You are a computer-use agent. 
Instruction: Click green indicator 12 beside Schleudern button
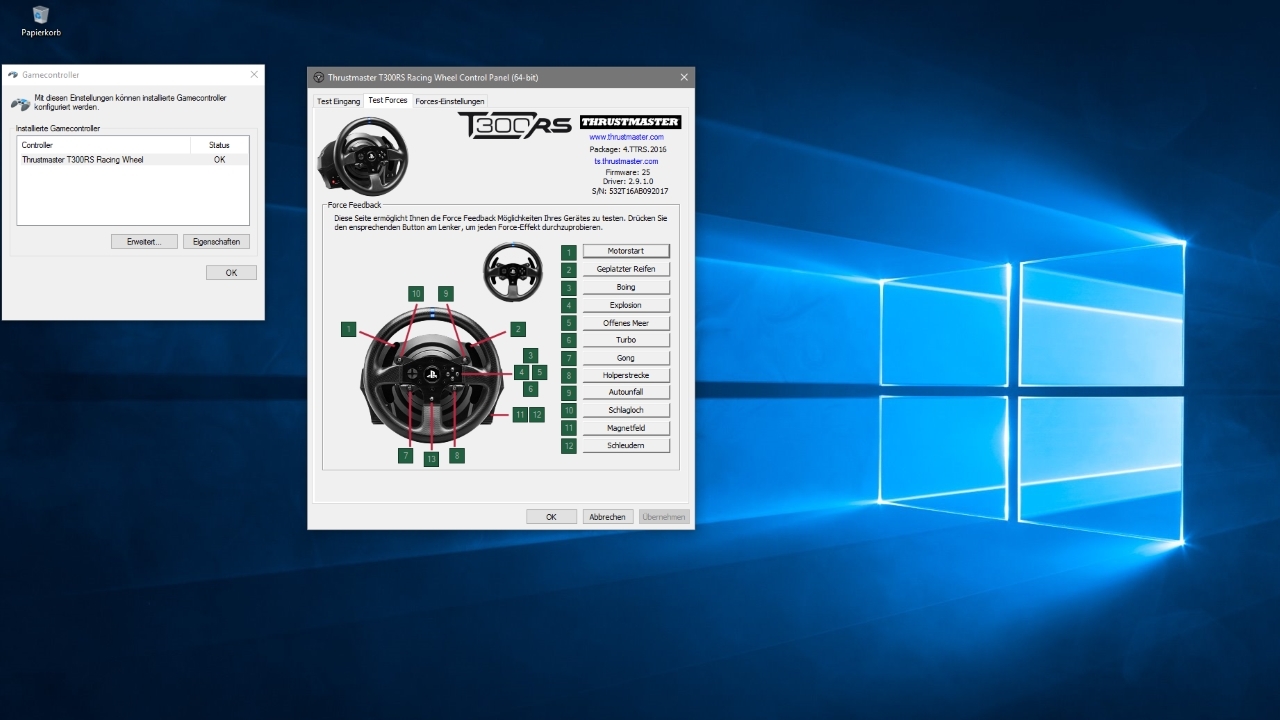[569, 446]
